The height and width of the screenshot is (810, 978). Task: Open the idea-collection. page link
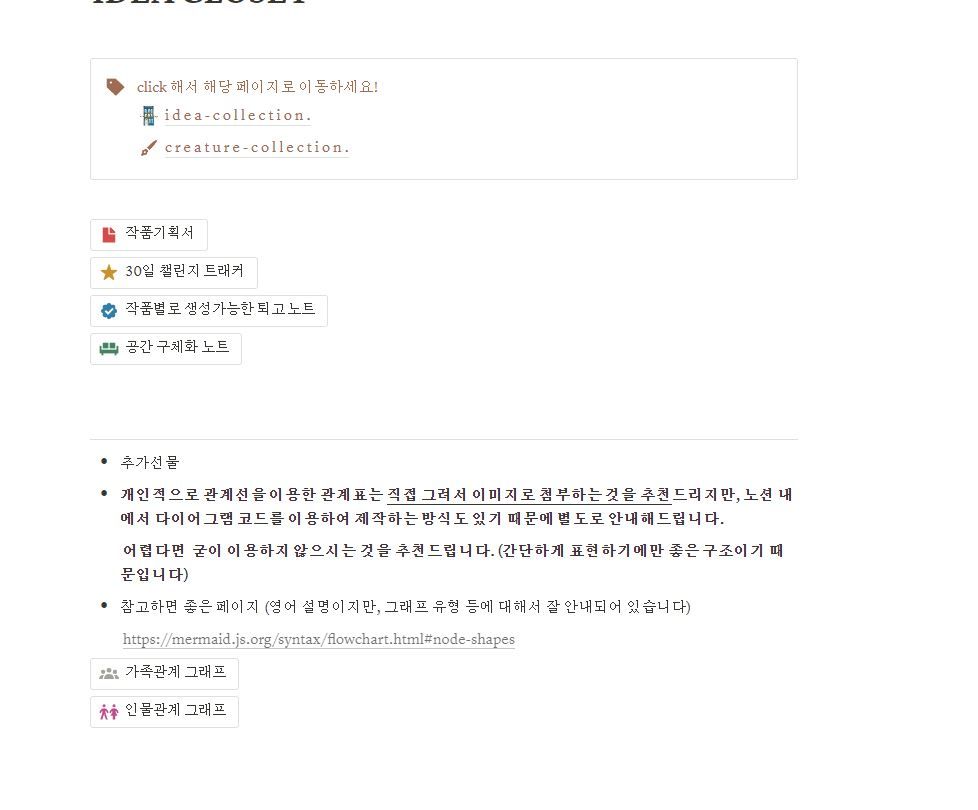(x=238, y=115)
